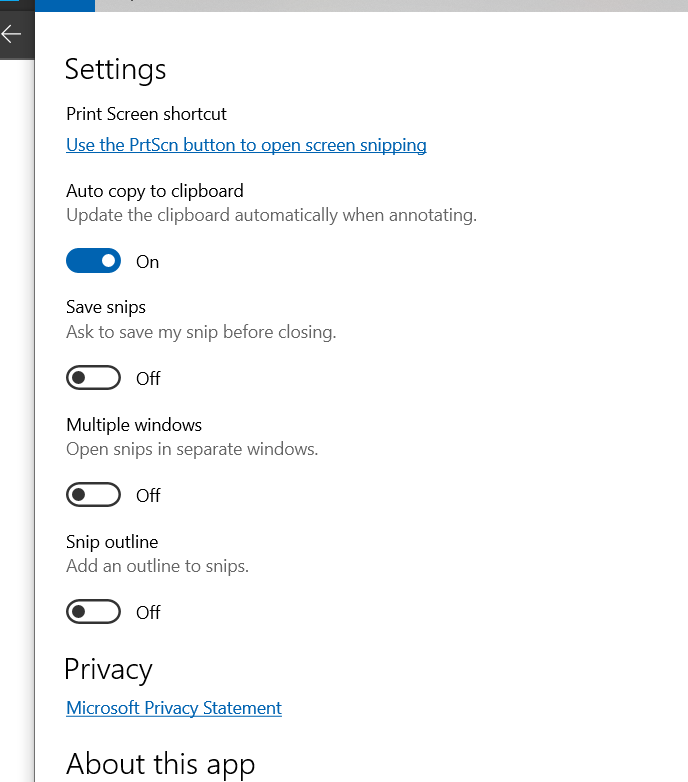The width and height of the screenshot is (688, 782).
Task: Click the Privacy section heading
Action: pos(108,669)
